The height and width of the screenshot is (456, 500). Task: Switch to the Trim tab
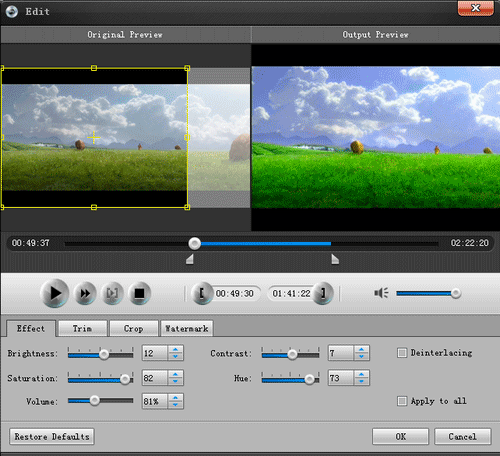tap(82, 329)
